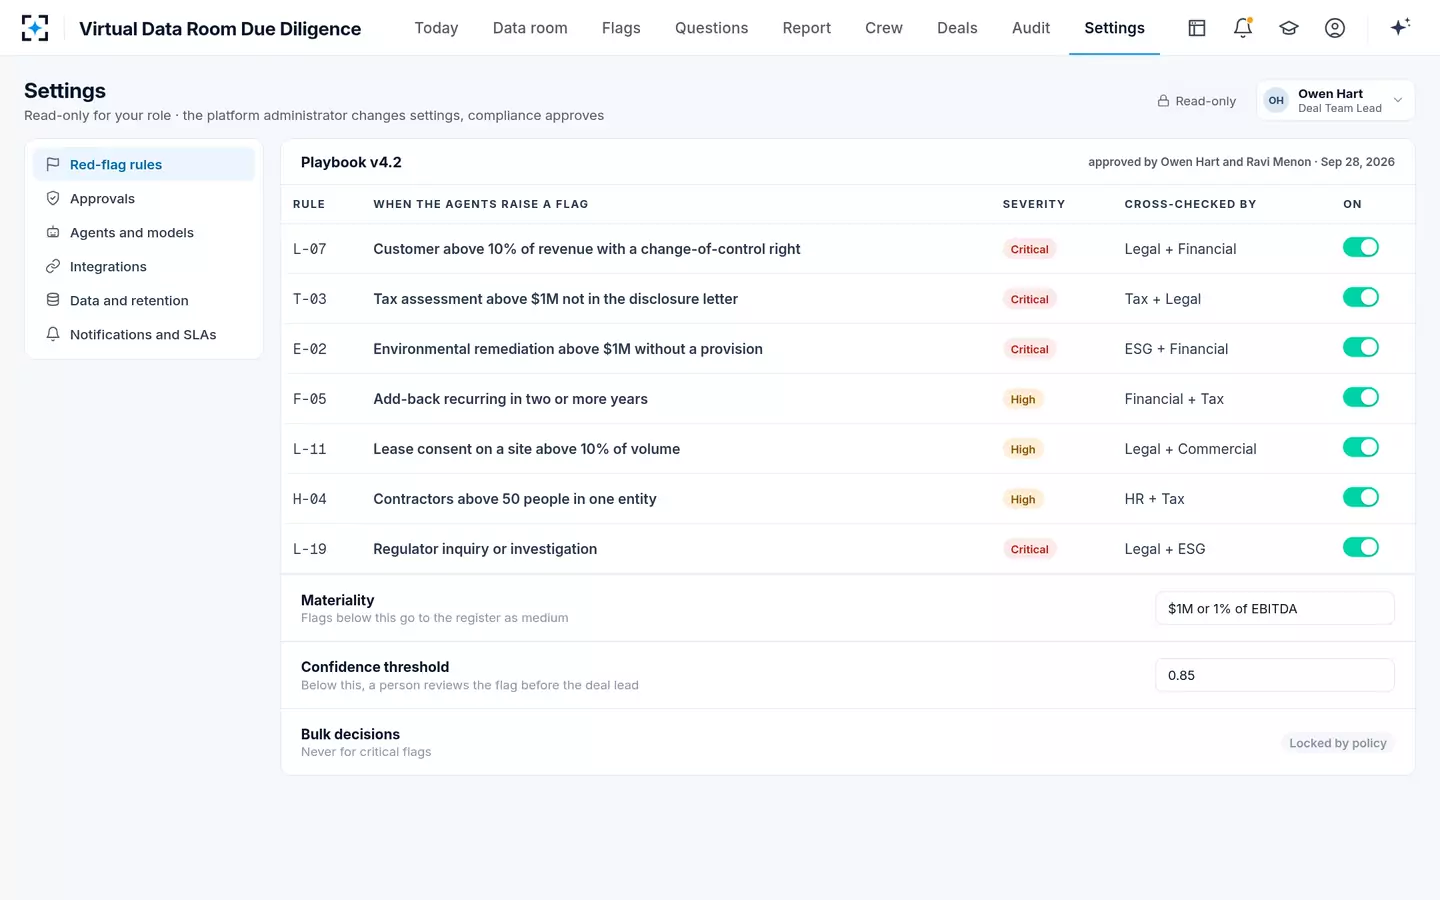Click the Materiality value field
1440x900 pixels.
1274,608
